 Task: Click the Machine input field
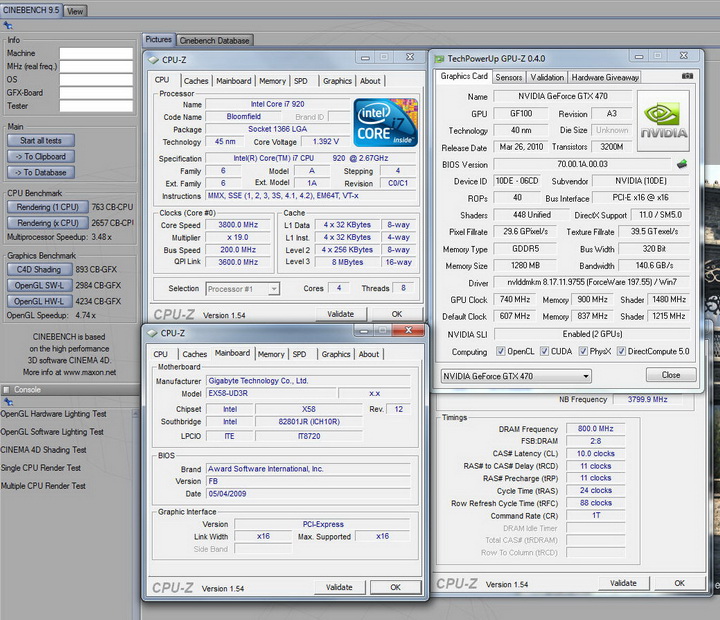click(96, 53)
